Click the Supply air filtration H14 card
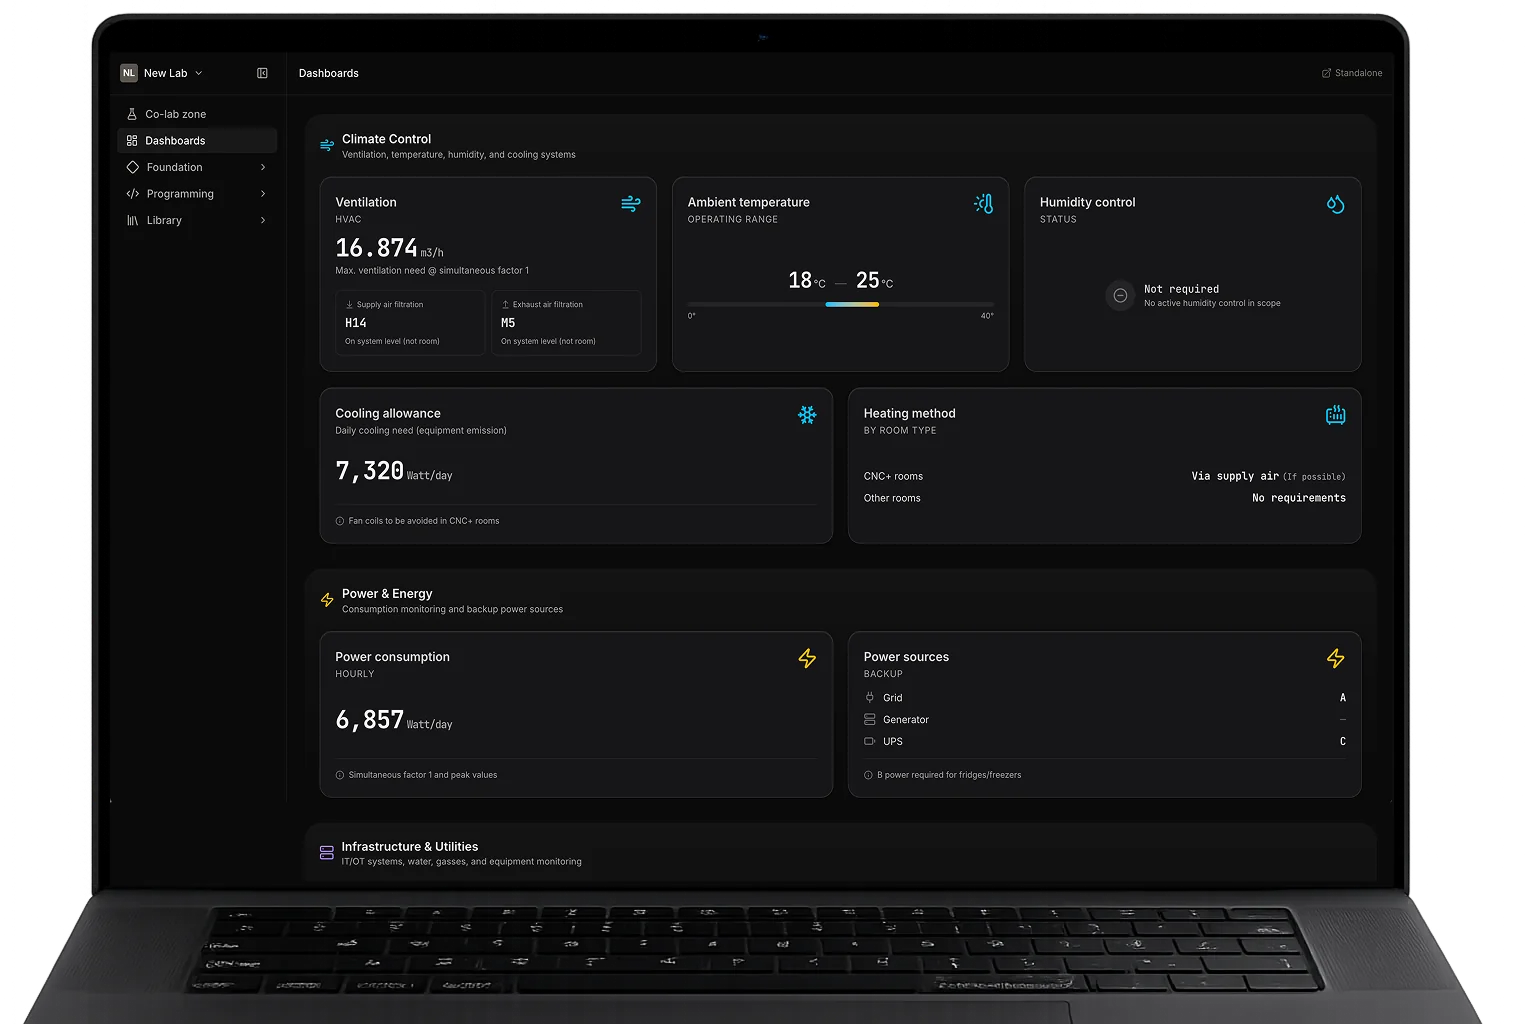The image size is (1536, 1024). (x=410, y=323)
